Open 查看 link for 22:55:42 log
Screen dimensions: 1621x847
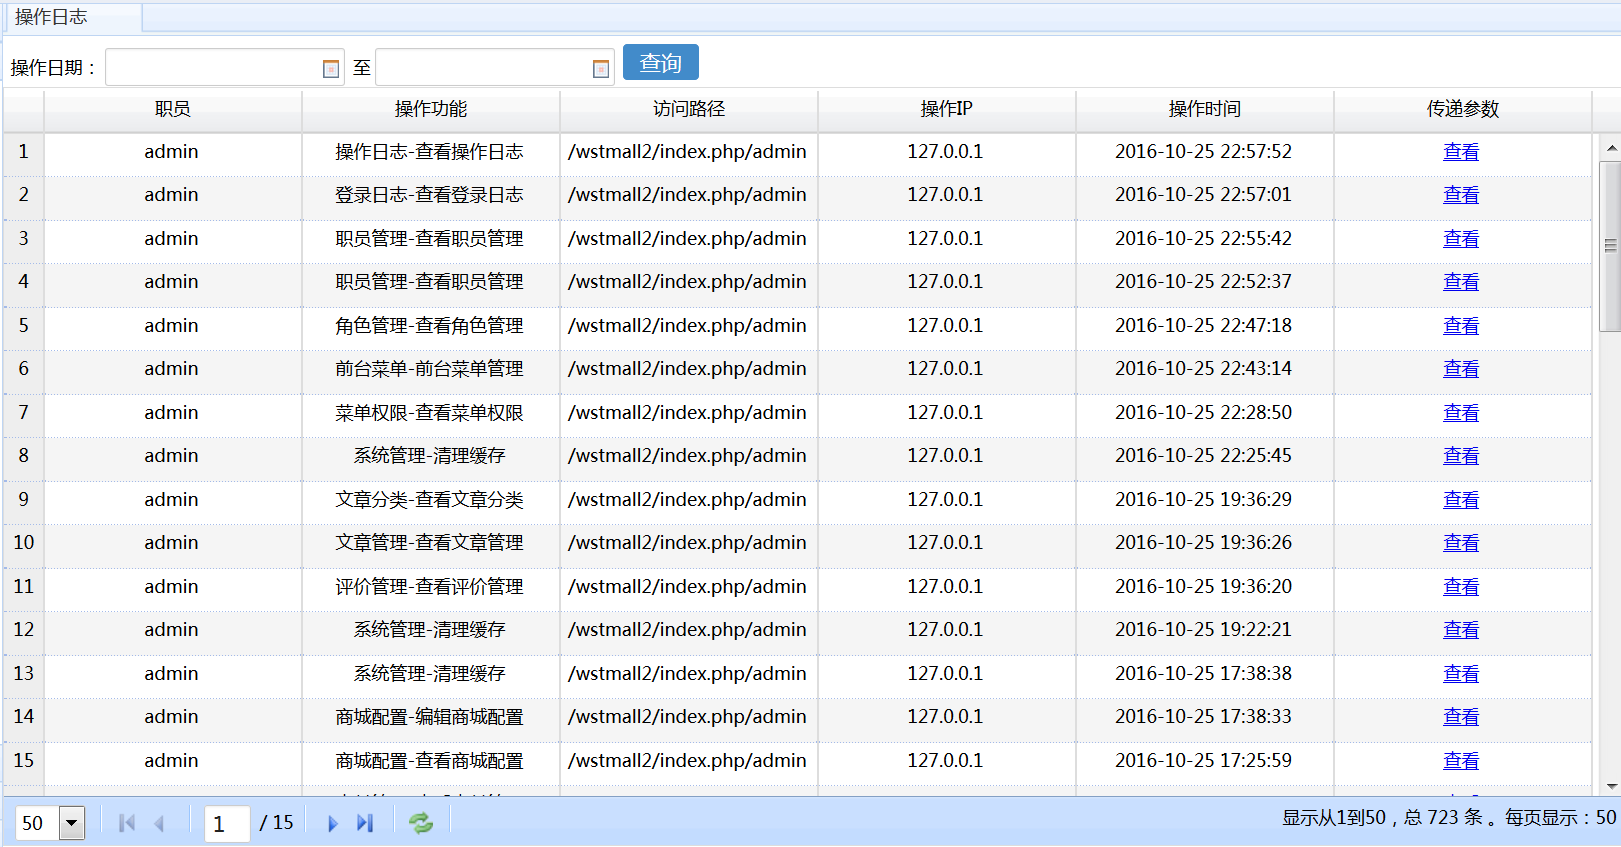coord(1461,239)
